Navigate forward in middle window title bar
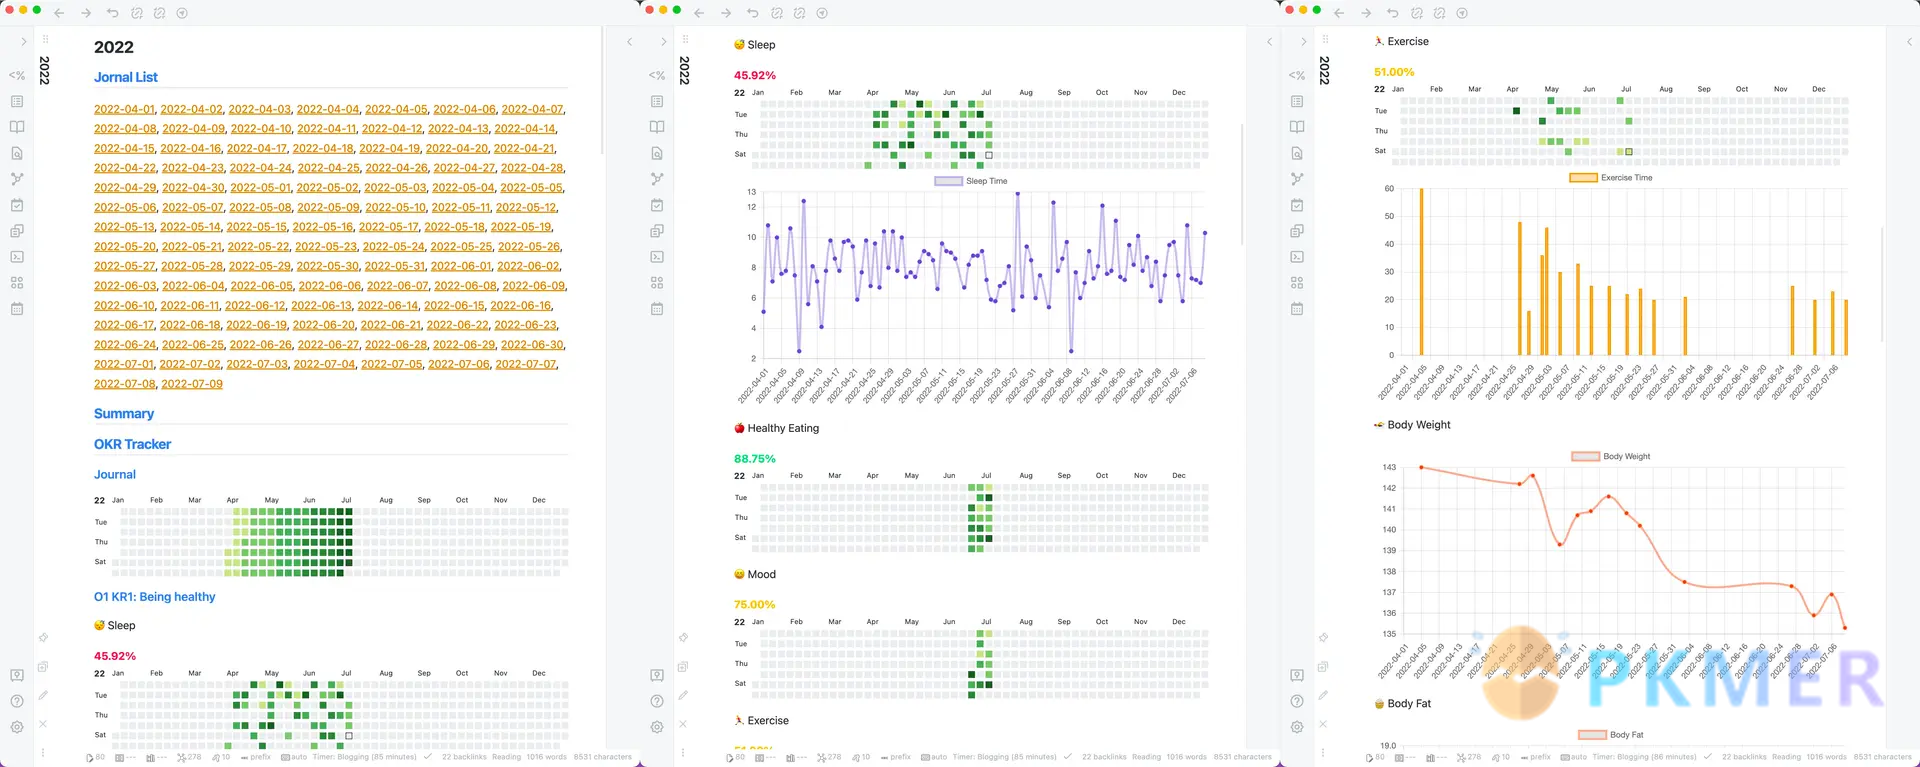Image resolution: width=1920 pixels, height=767 pixels. click(726, 13)
